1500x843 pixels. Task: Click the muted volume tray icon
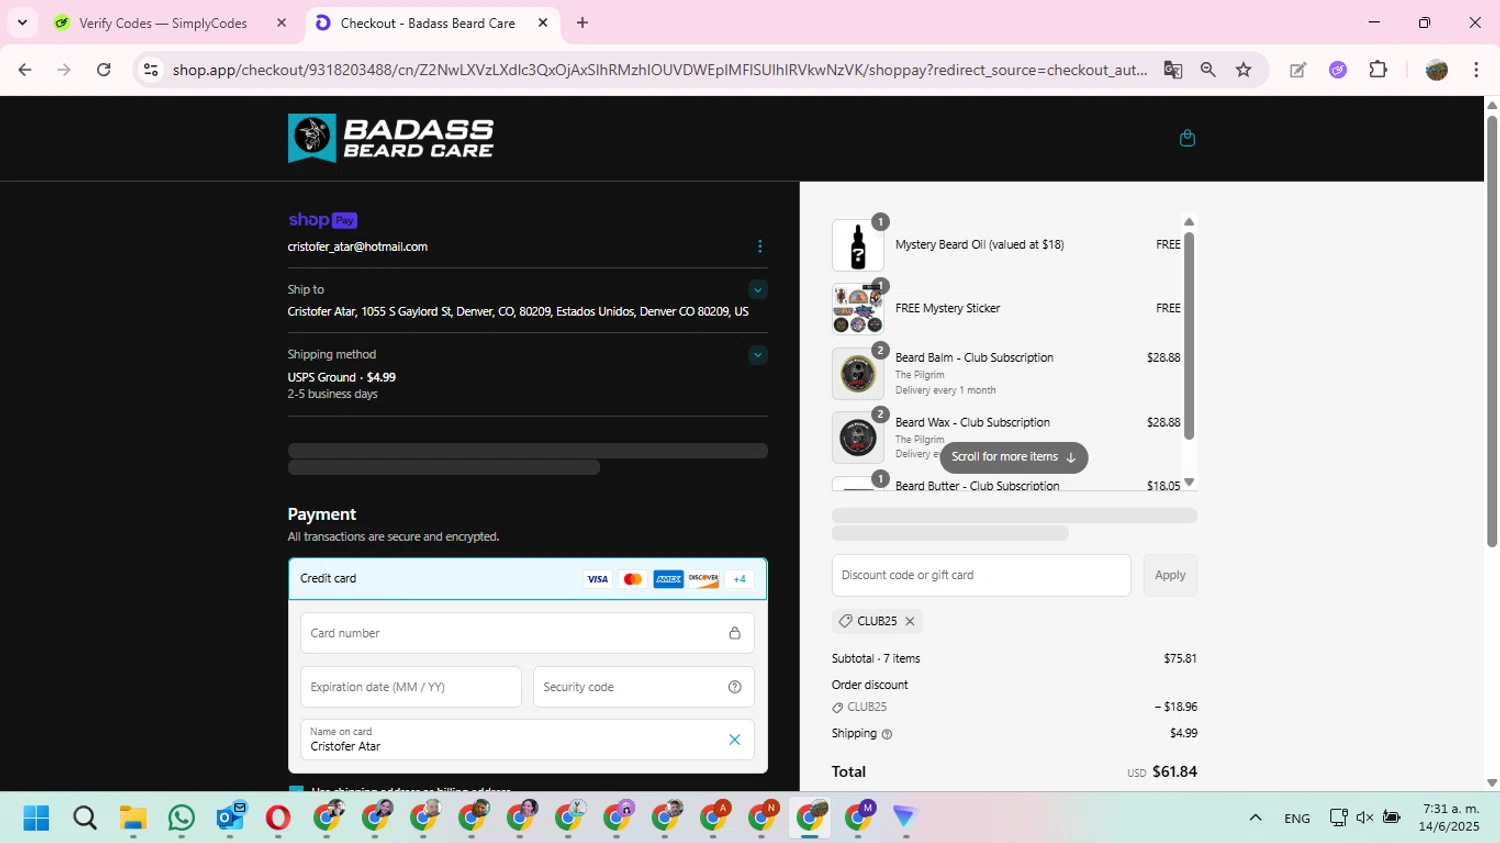pos(1364,818)
